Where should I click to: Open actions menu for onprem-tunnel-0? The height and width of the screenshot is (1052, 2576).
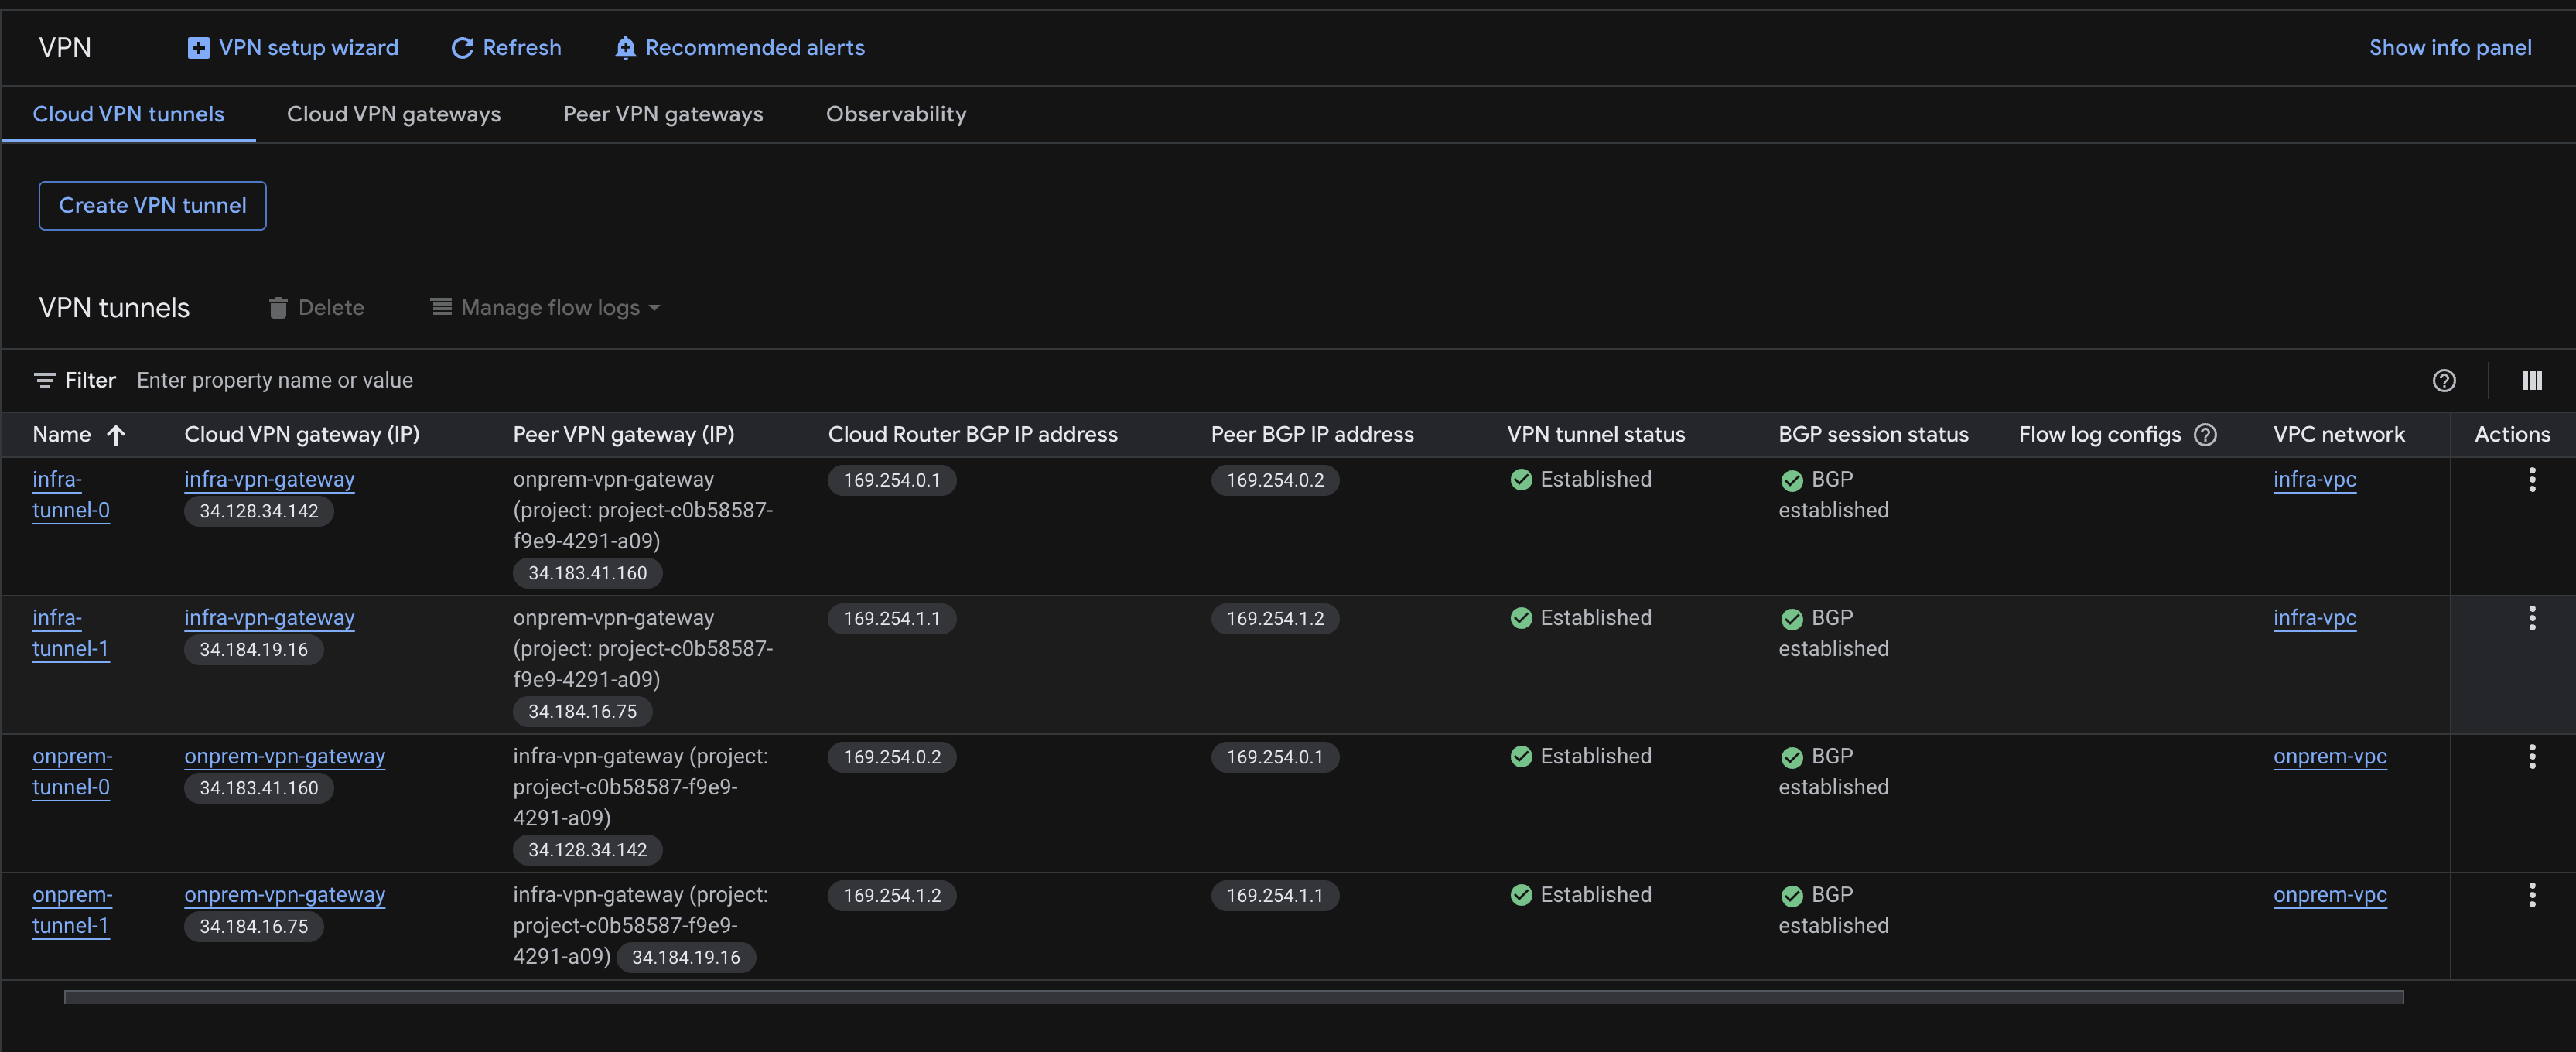click(2532, 756)
